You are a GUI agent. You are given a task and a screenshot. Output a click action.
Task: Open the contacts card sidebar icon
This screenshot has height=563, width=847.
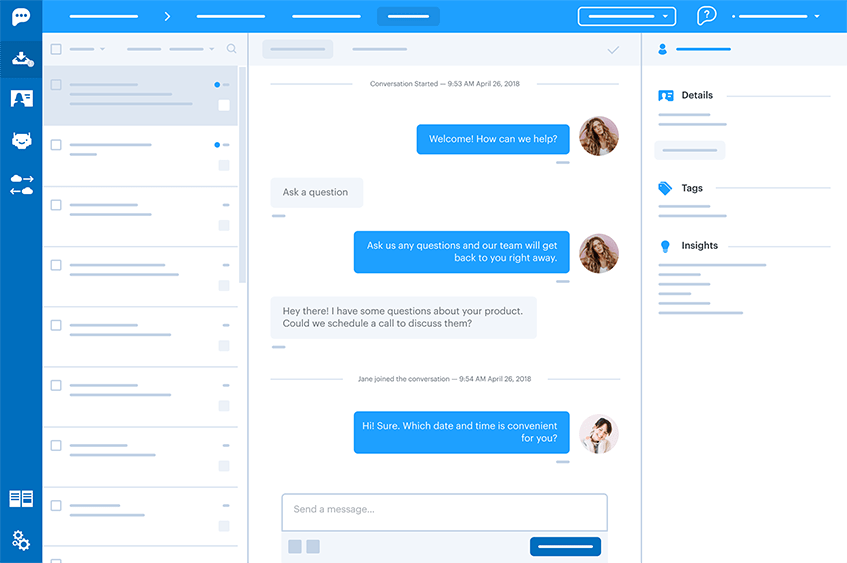[22, 98]
